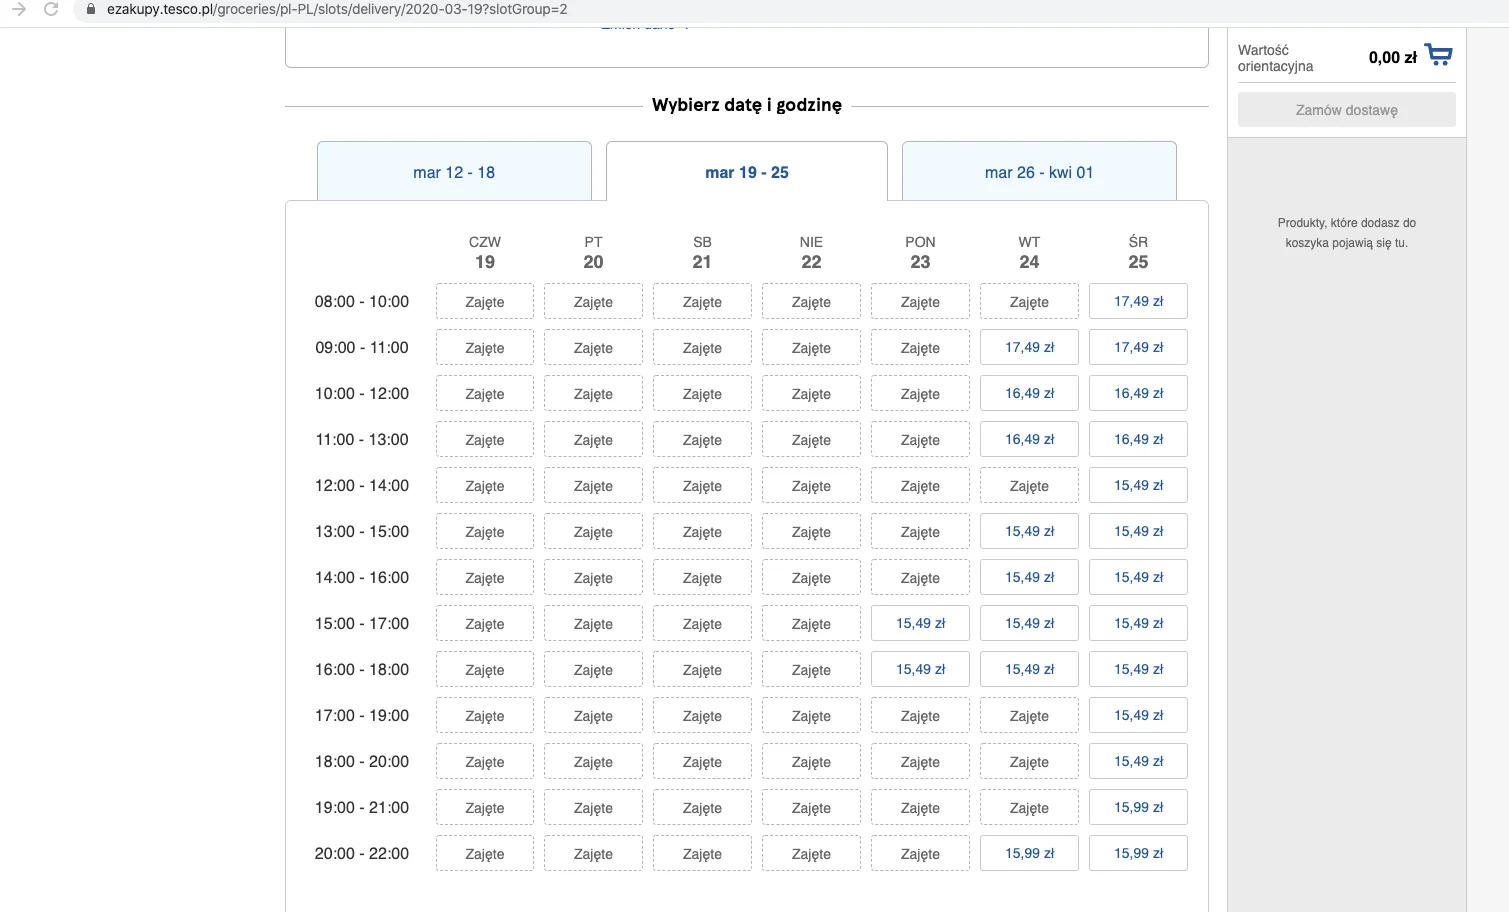Select Wednesday 25 slot 17:00 - 19:00
Viewport: 1509px width, 912px height.
tap(1138, 715)
